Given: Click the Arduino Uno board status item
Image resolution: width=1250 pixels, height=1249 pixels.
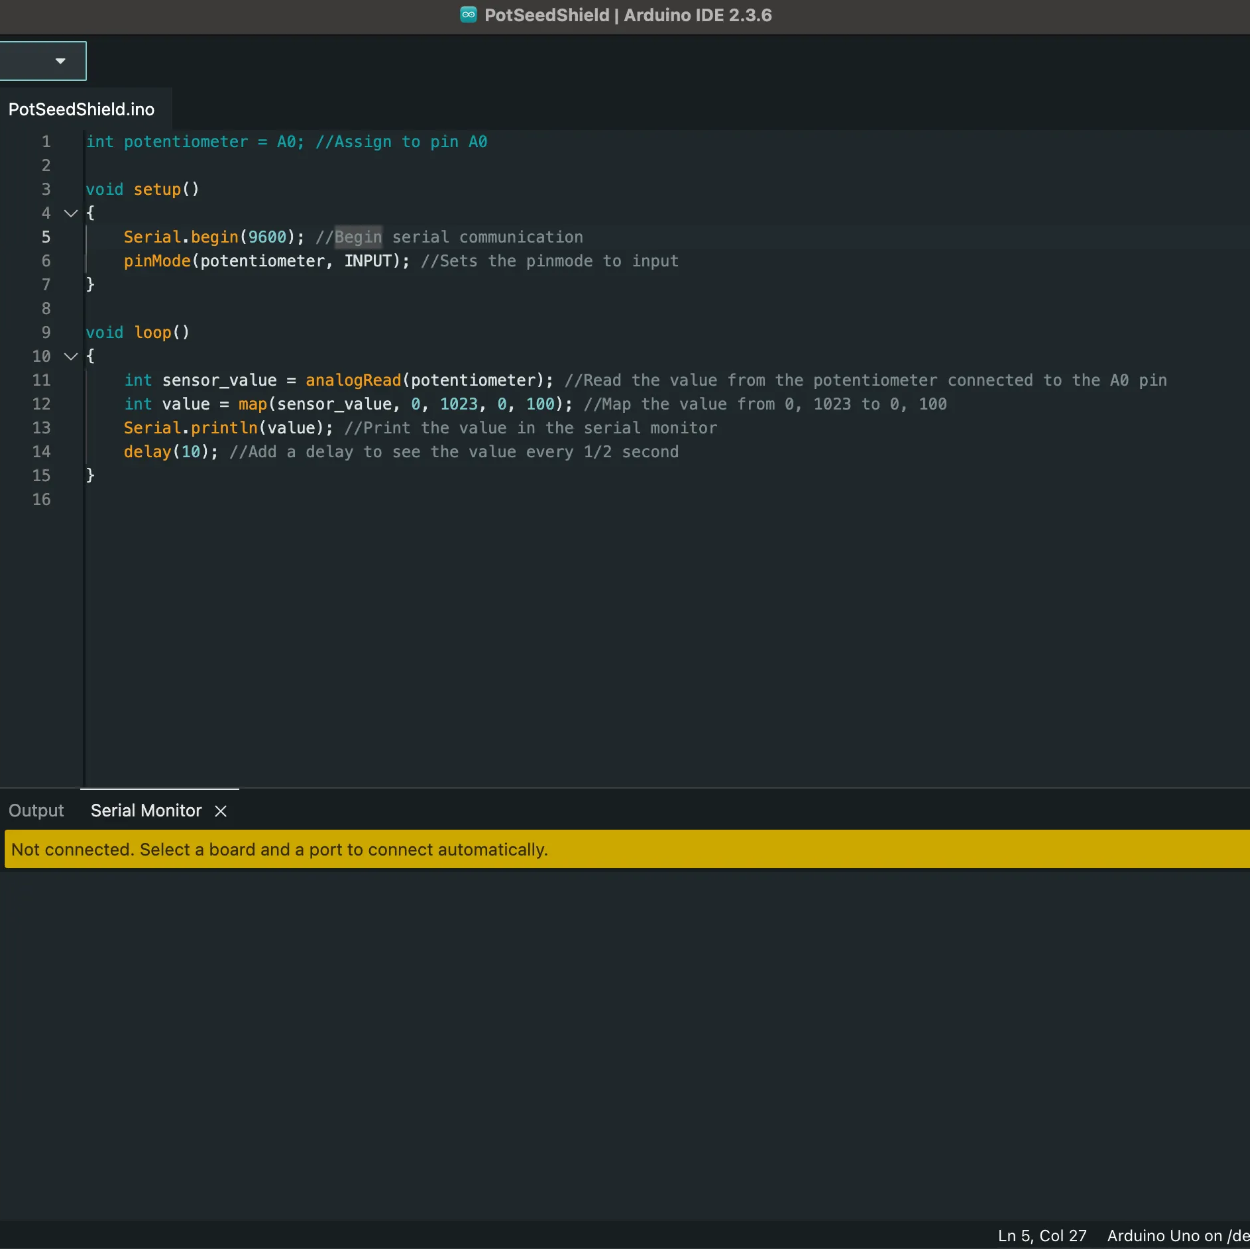Looking at the screenshot, I should (x=1176, y=1235).
